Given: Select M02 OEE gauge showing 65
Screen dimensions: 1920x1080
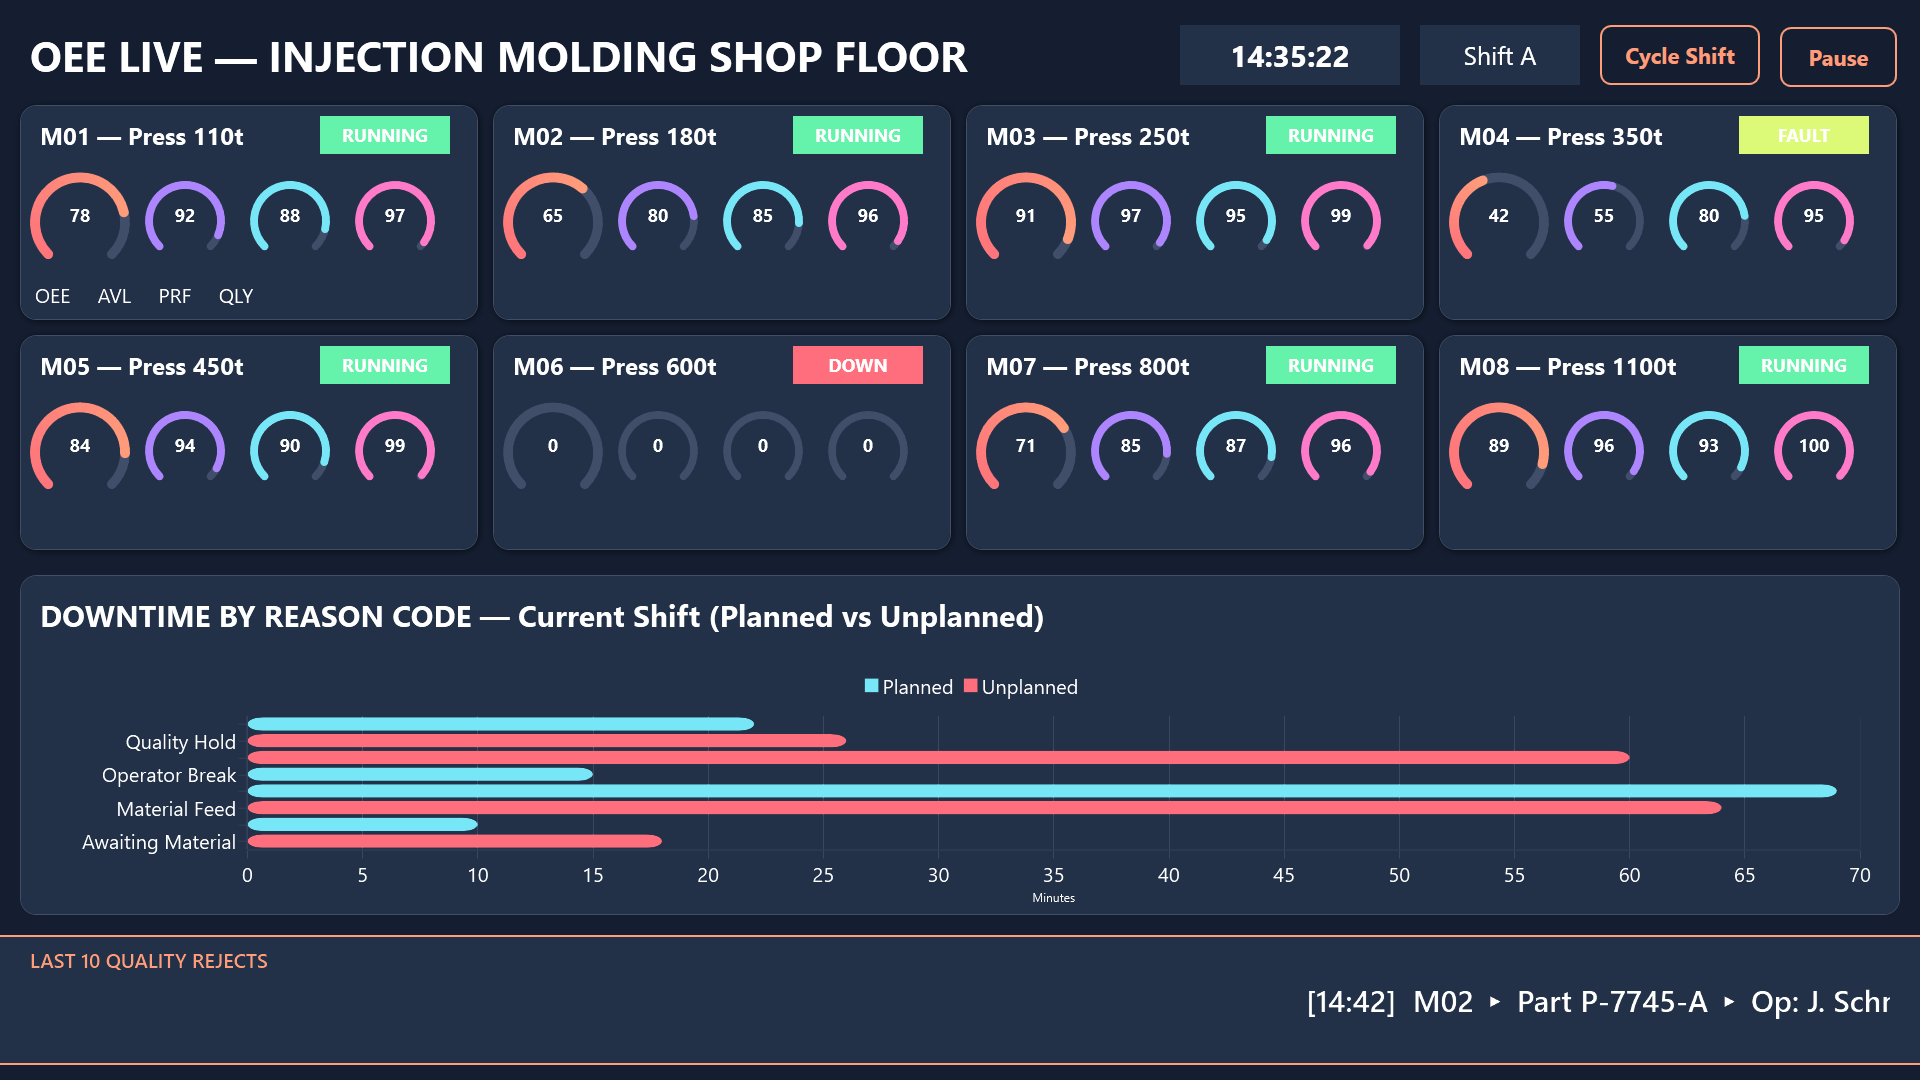Looking at the screenshot, I should coord(553,217).
